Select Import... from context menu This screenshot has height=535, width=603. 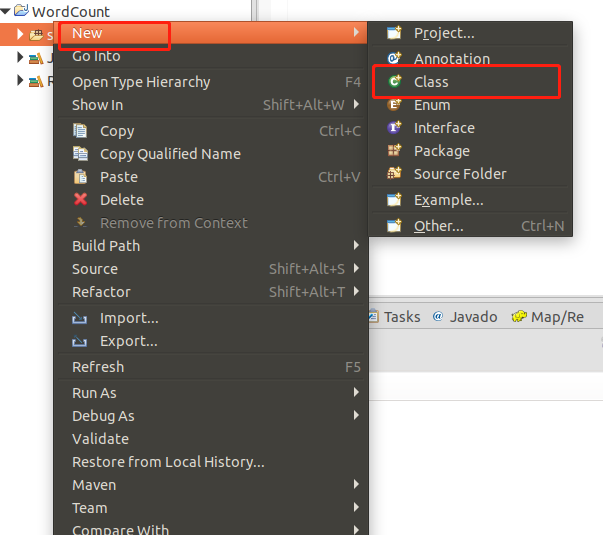(x=211, y=318)
